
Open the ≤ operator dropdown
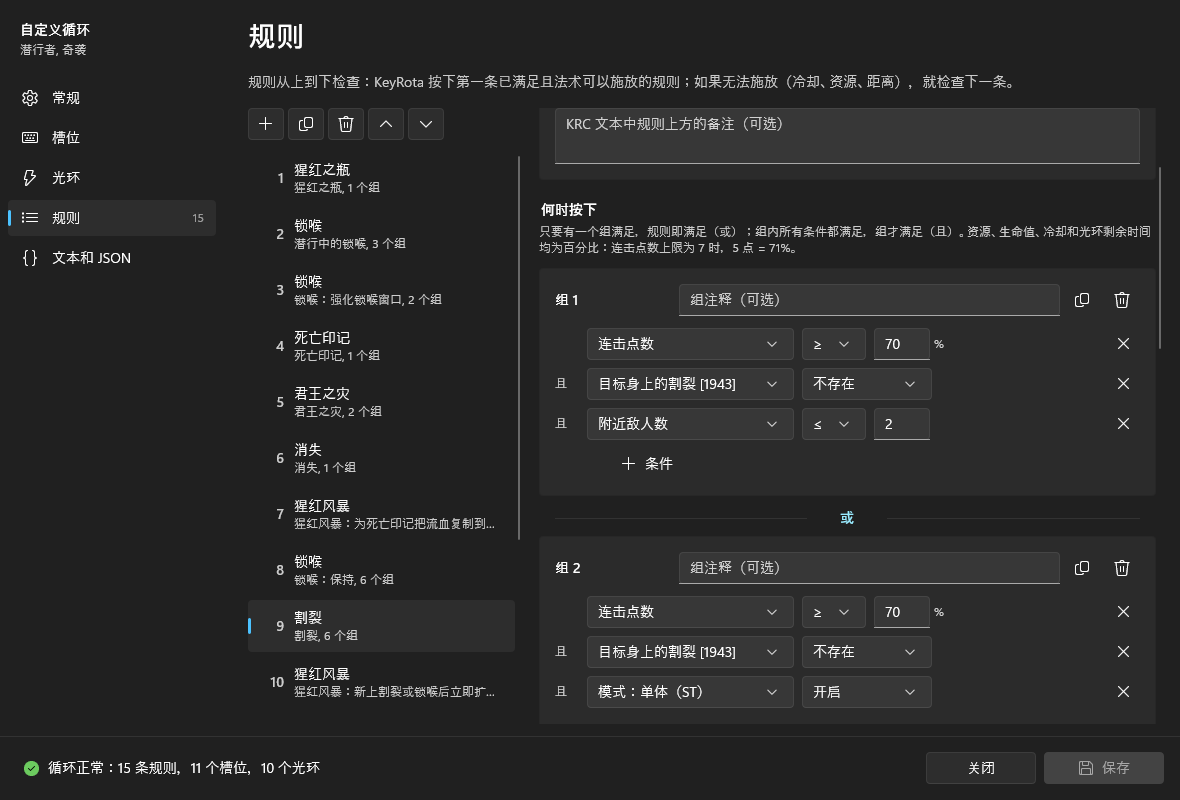pyautogui.click(x=833, y=424)
